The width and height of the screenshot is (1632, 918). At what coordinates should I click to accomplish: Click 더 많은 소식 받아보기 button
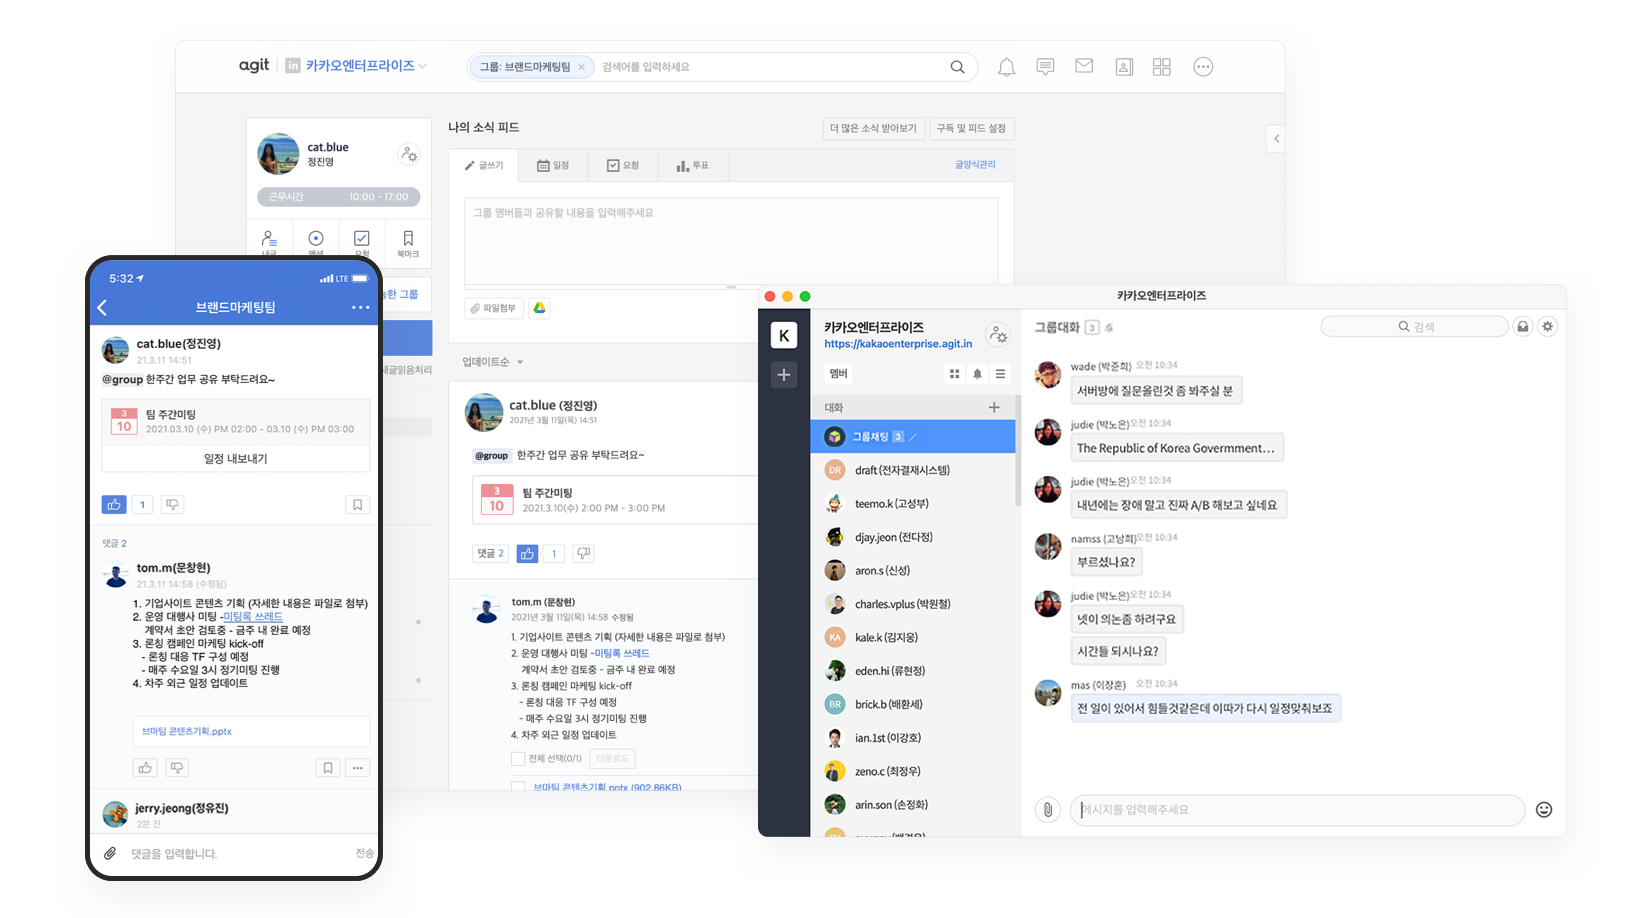pyautogui.click(x=873, y=129)
